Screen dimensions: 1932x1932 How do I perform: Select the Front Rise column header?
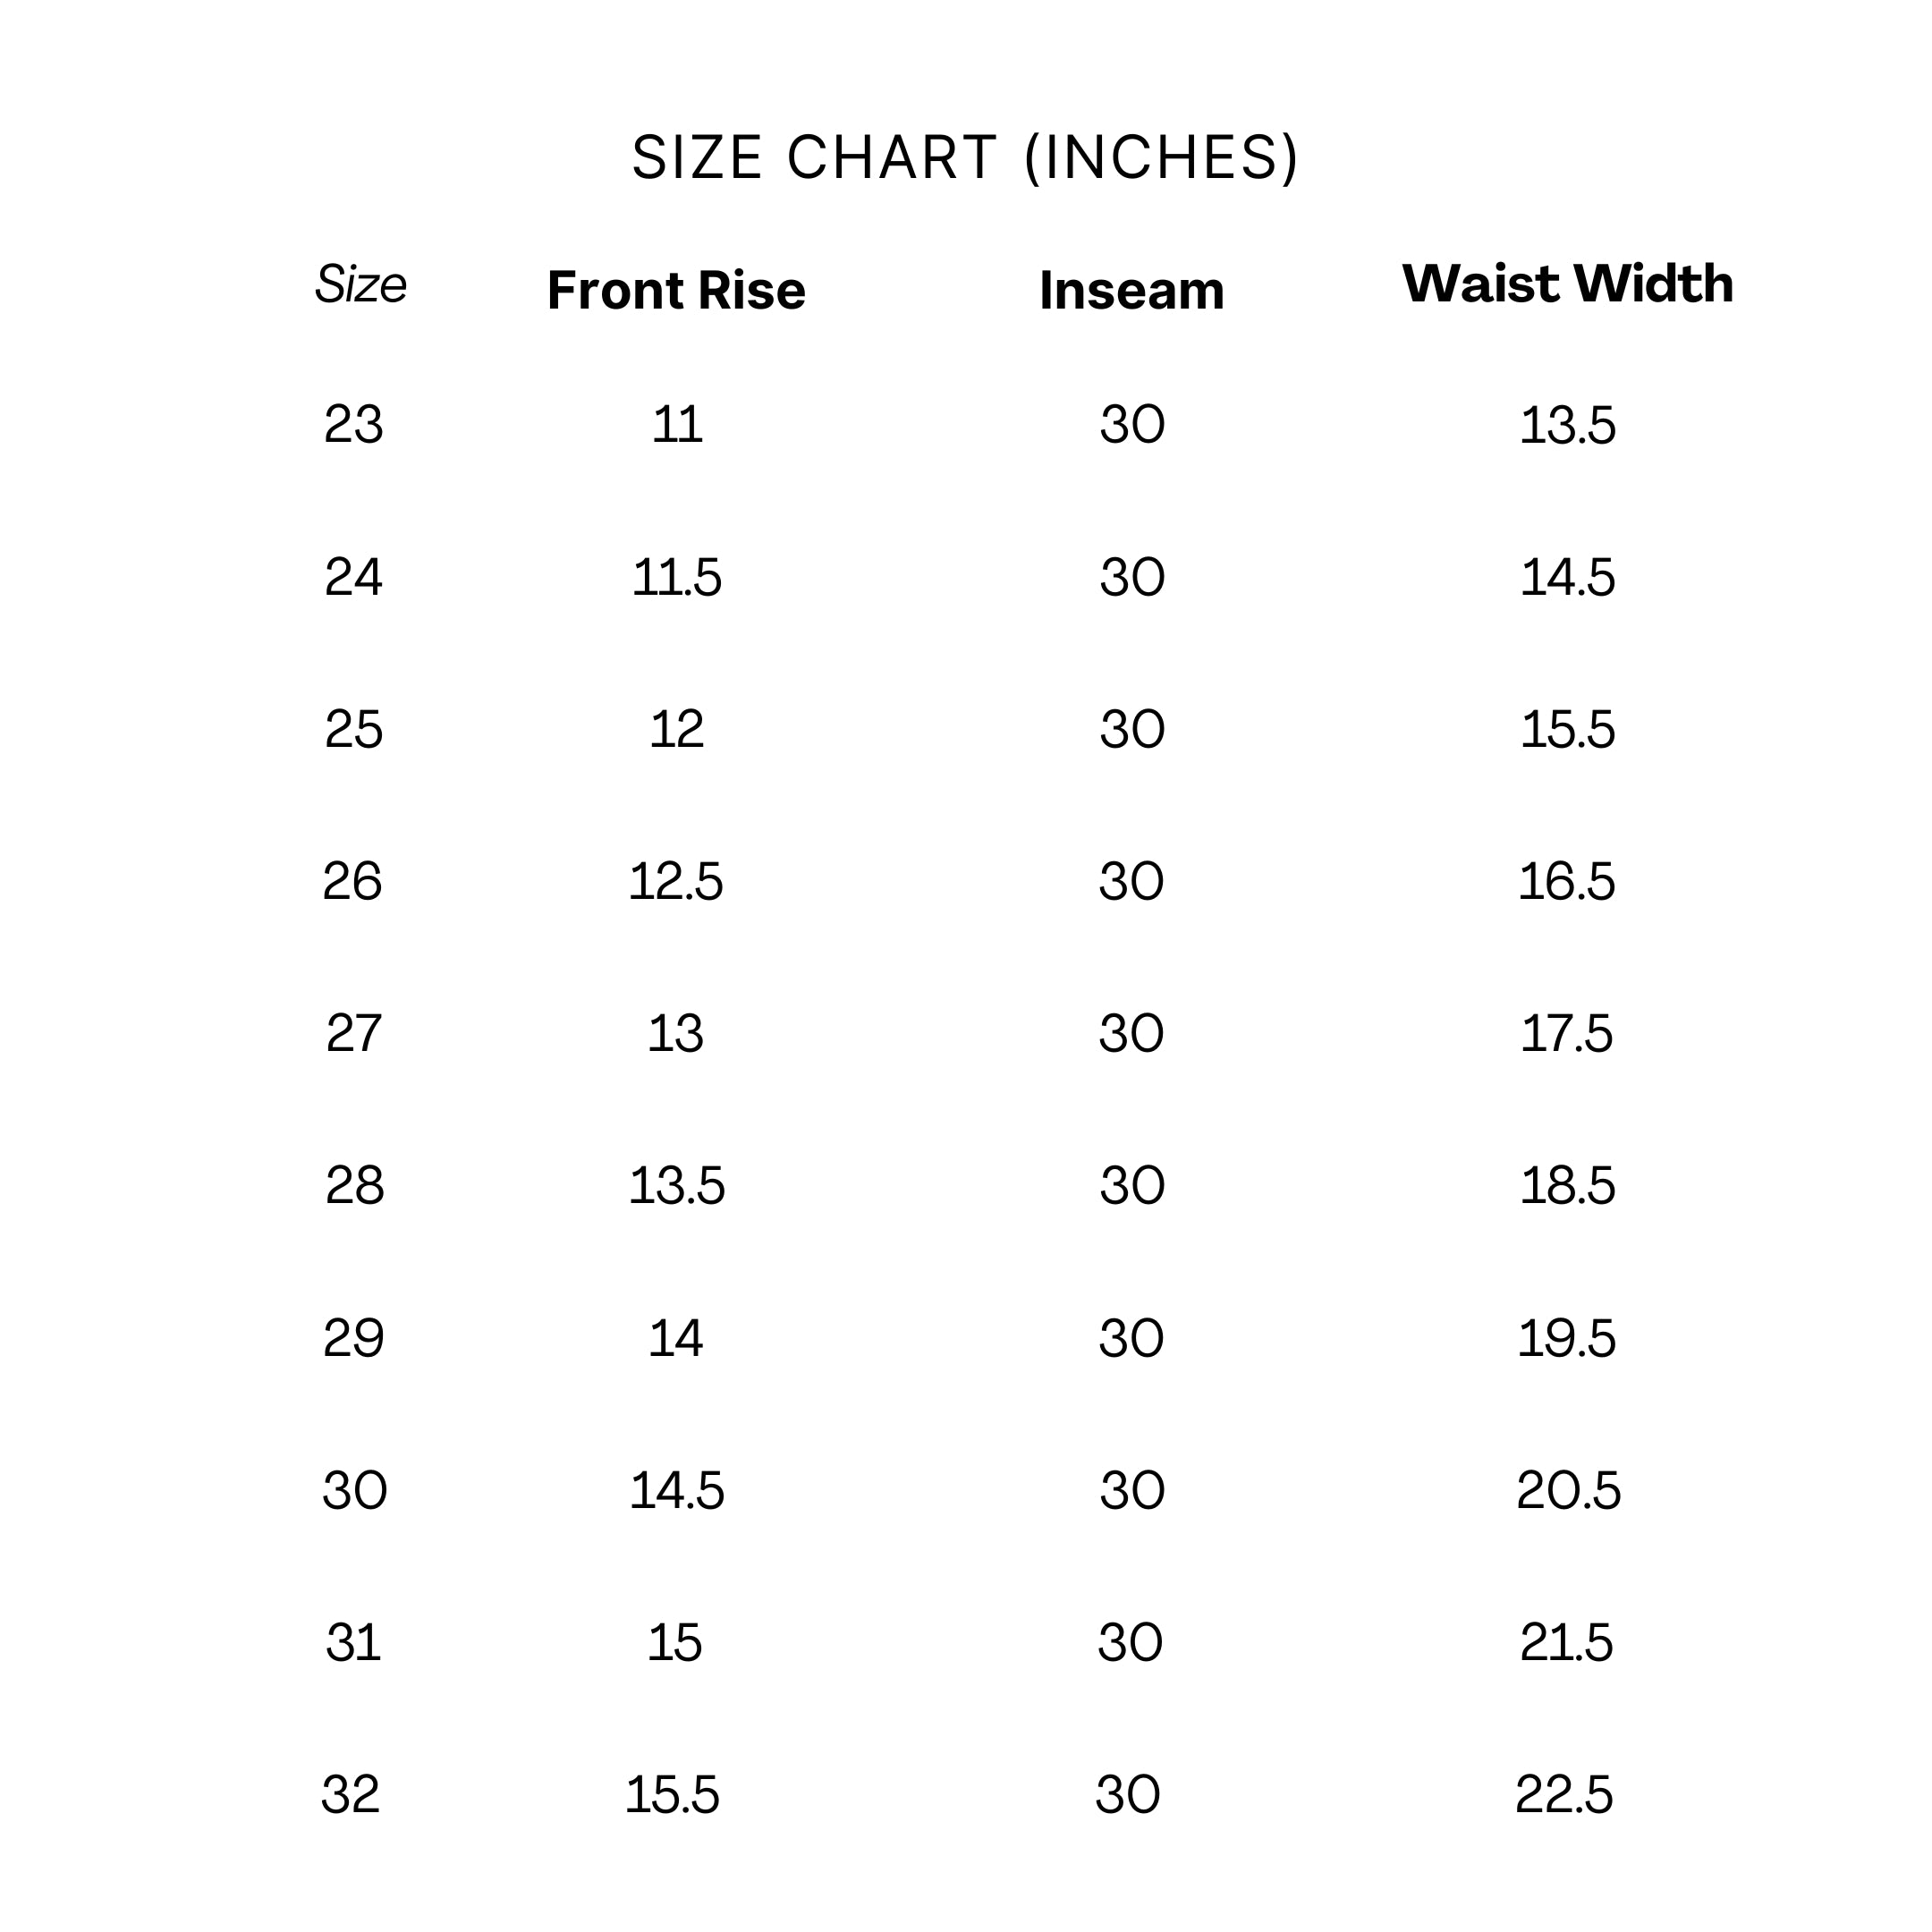coord(676,291)
